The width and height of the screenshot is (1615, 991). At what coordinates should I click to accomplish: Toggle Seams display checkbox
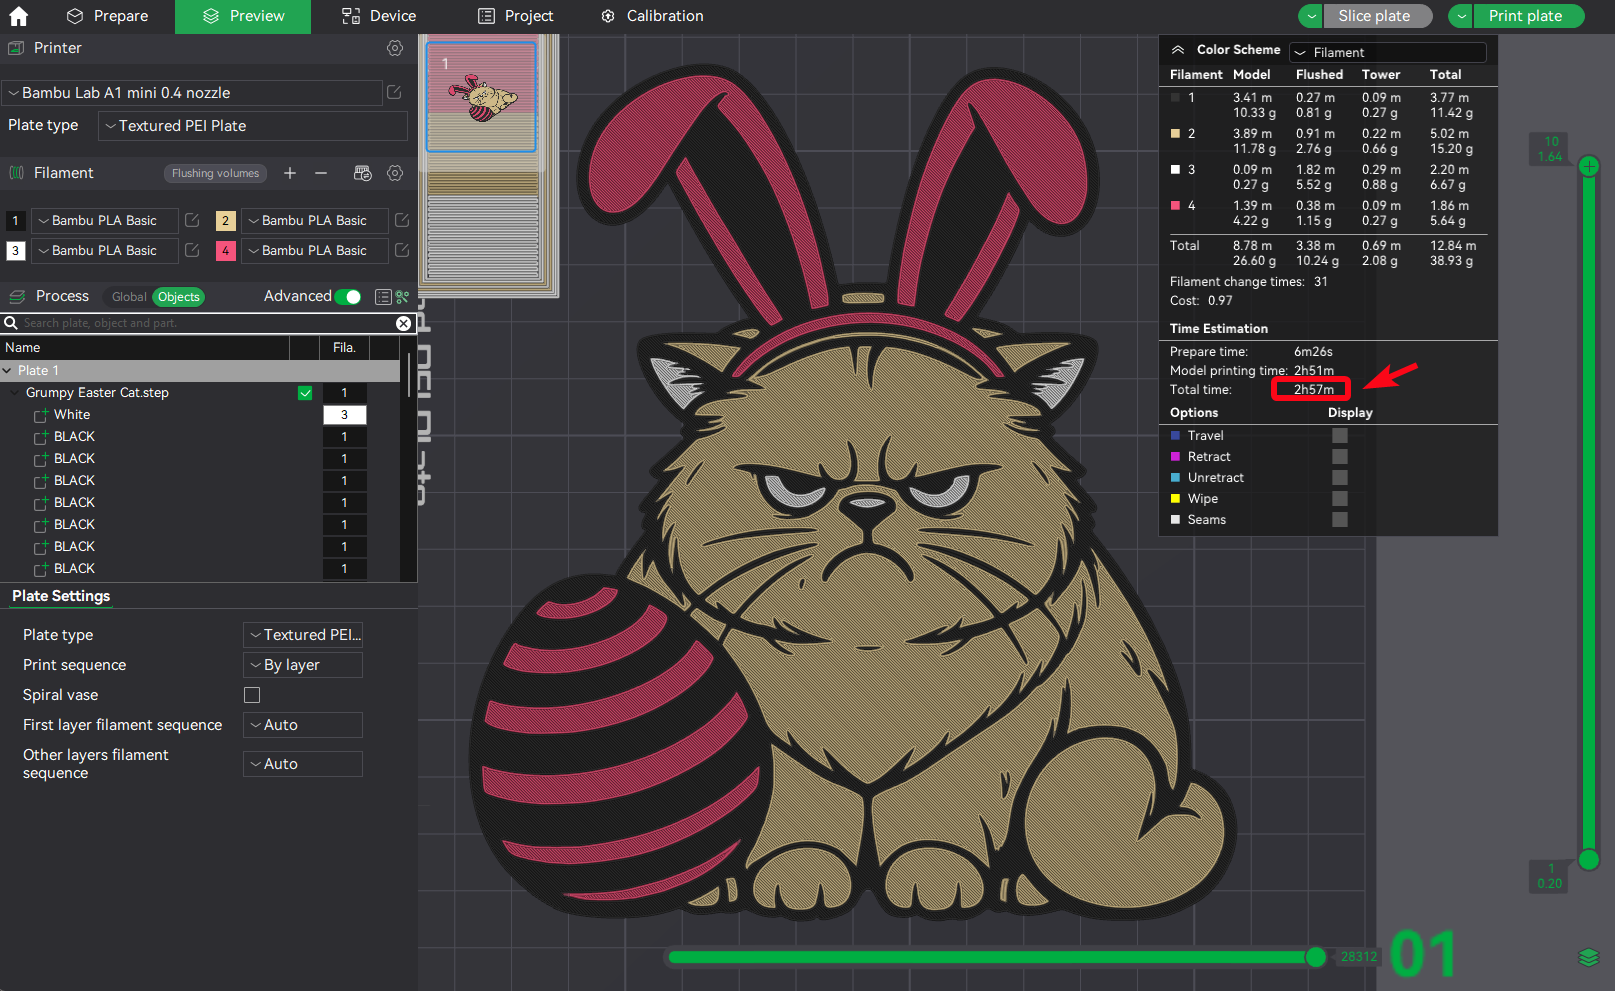[1340, 520]
